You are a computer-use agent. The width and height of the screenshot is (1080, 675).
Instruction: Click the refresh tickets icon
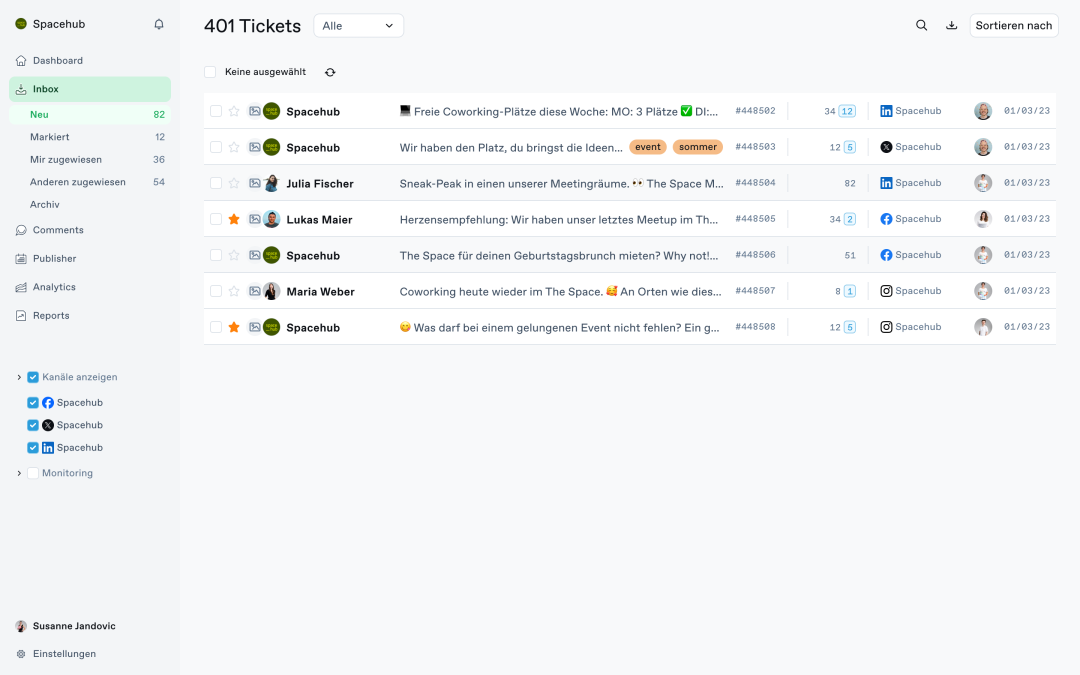click(330, 72)
